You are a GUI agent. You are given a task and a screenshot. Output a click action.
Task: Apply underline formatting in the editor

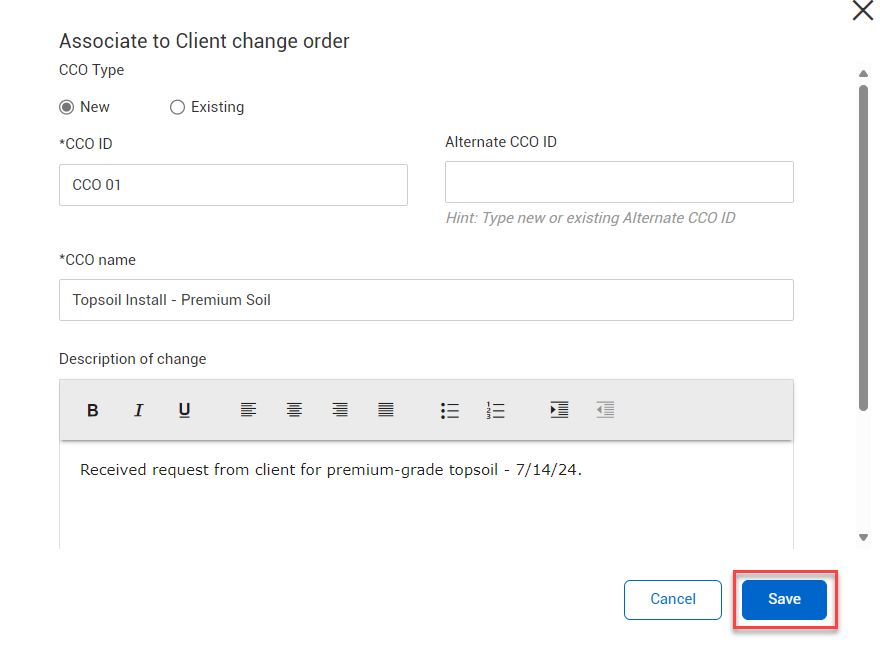coord(184,410)
